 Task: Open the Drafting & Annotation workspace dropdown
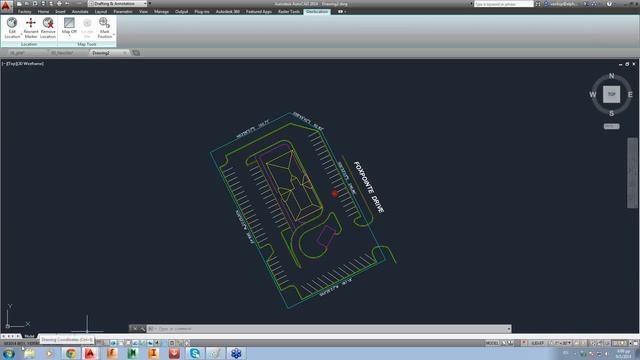pyautogui.click(x=118, y=4)
